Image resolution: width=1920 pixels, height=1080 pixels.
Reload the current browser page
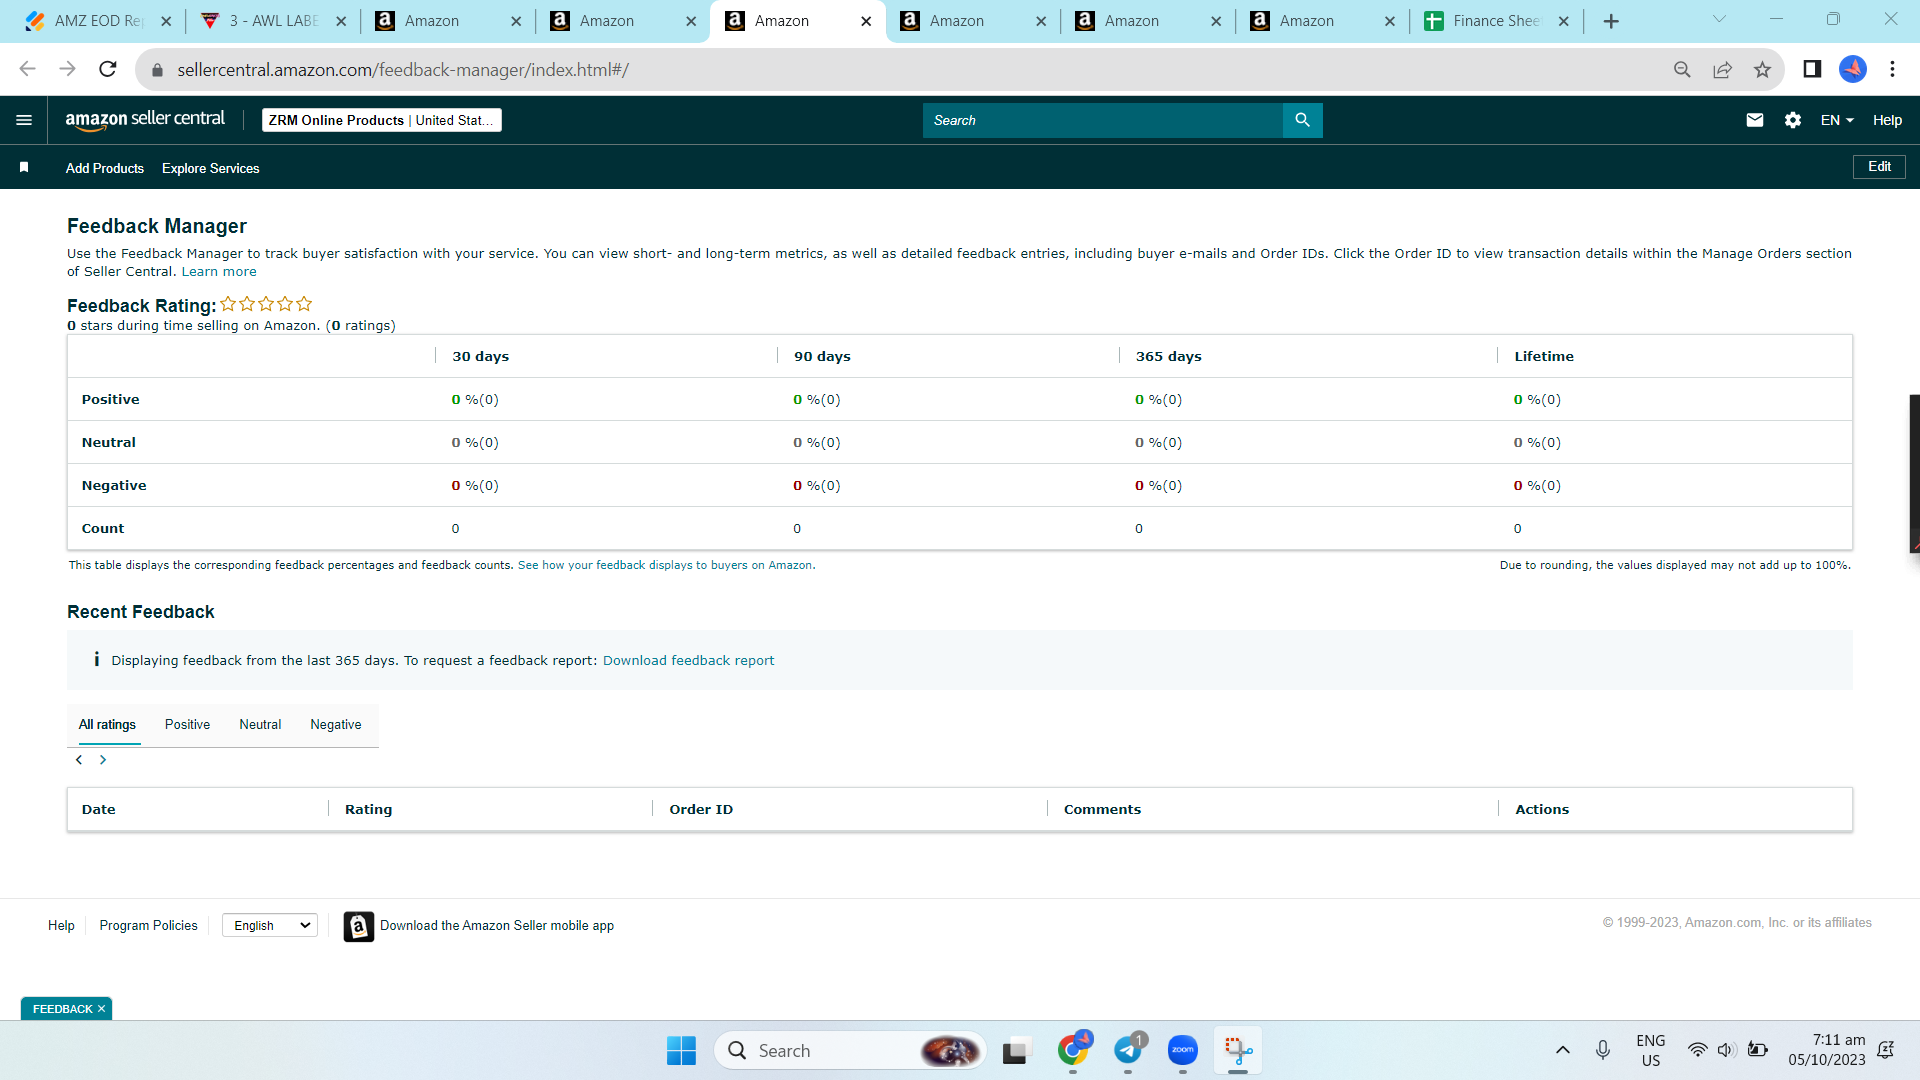tap(108, 69)
